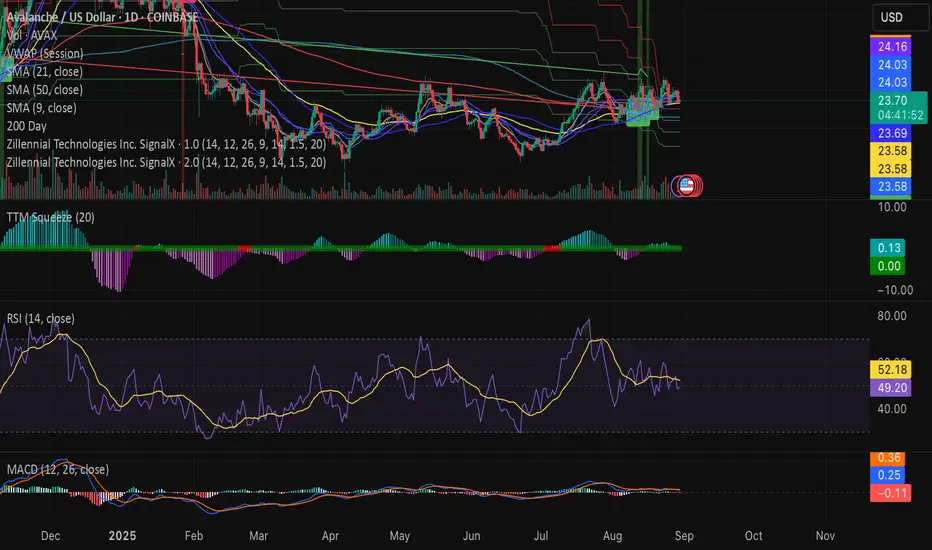Click the purple 24.16 price label
The image size is (932, 550).
(890, 46)
